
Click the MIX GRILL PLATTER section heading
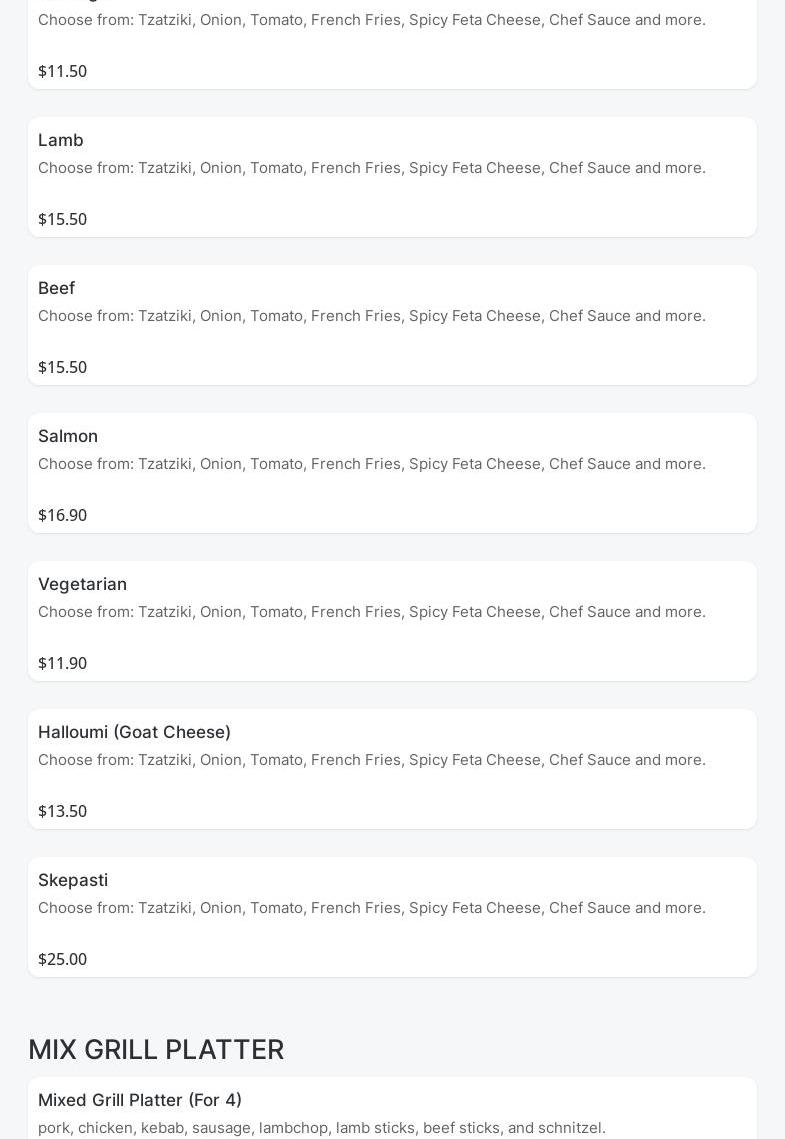coord(156,1050)
